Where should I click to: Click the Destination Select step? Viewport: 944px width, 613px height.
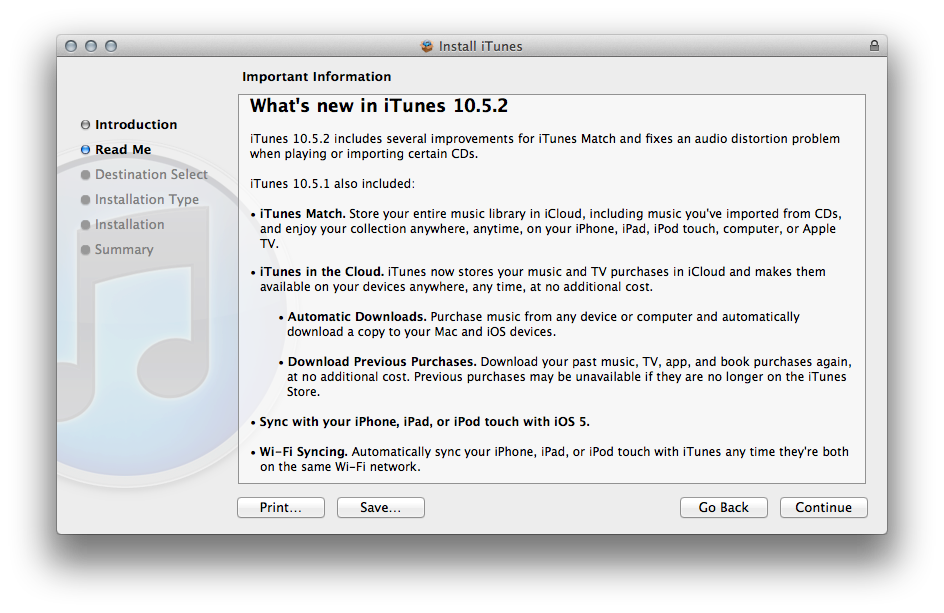point(151,175)
